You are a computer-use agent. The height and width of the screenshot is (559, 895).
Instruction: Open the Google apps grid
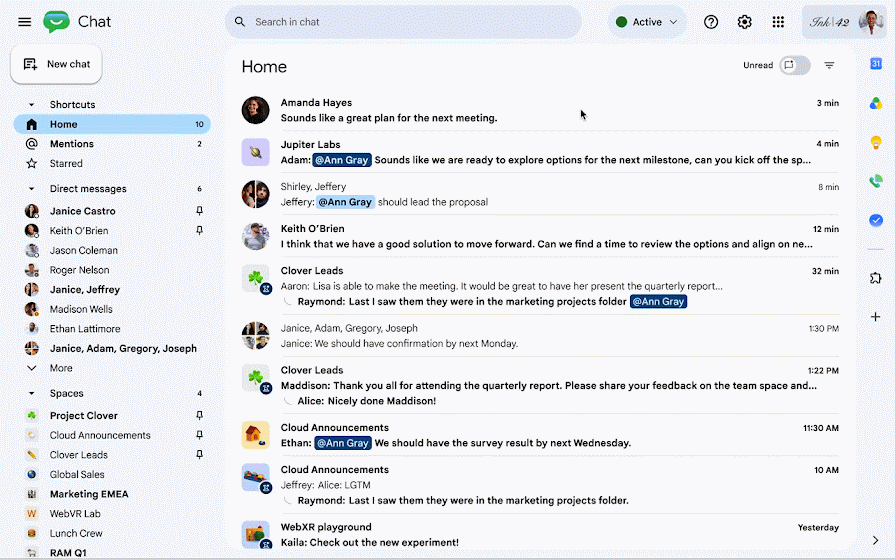pyautogui.click(x=778, y=22)
